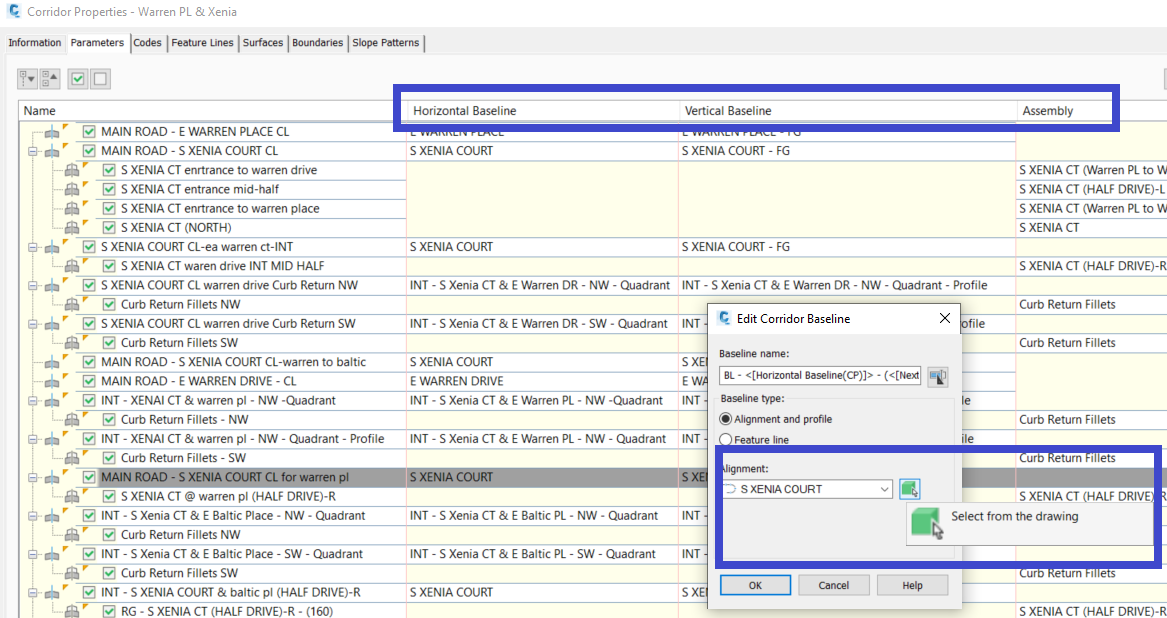Image resolution: width=1167 pixels, height=618 pixels.
Task: Open the Codes tab
Action: point(147,43)
